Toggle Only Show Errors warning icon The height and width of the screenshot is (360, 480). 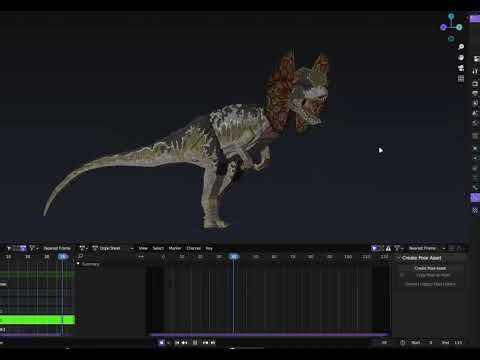click(388, 248)
